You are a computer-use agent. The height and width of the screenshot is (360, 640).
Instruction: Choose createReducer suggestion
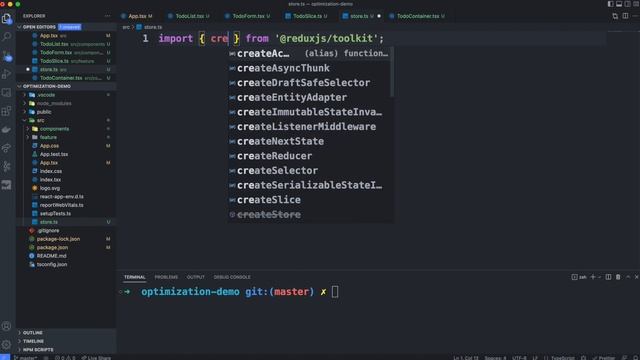(x=309, y=156)
